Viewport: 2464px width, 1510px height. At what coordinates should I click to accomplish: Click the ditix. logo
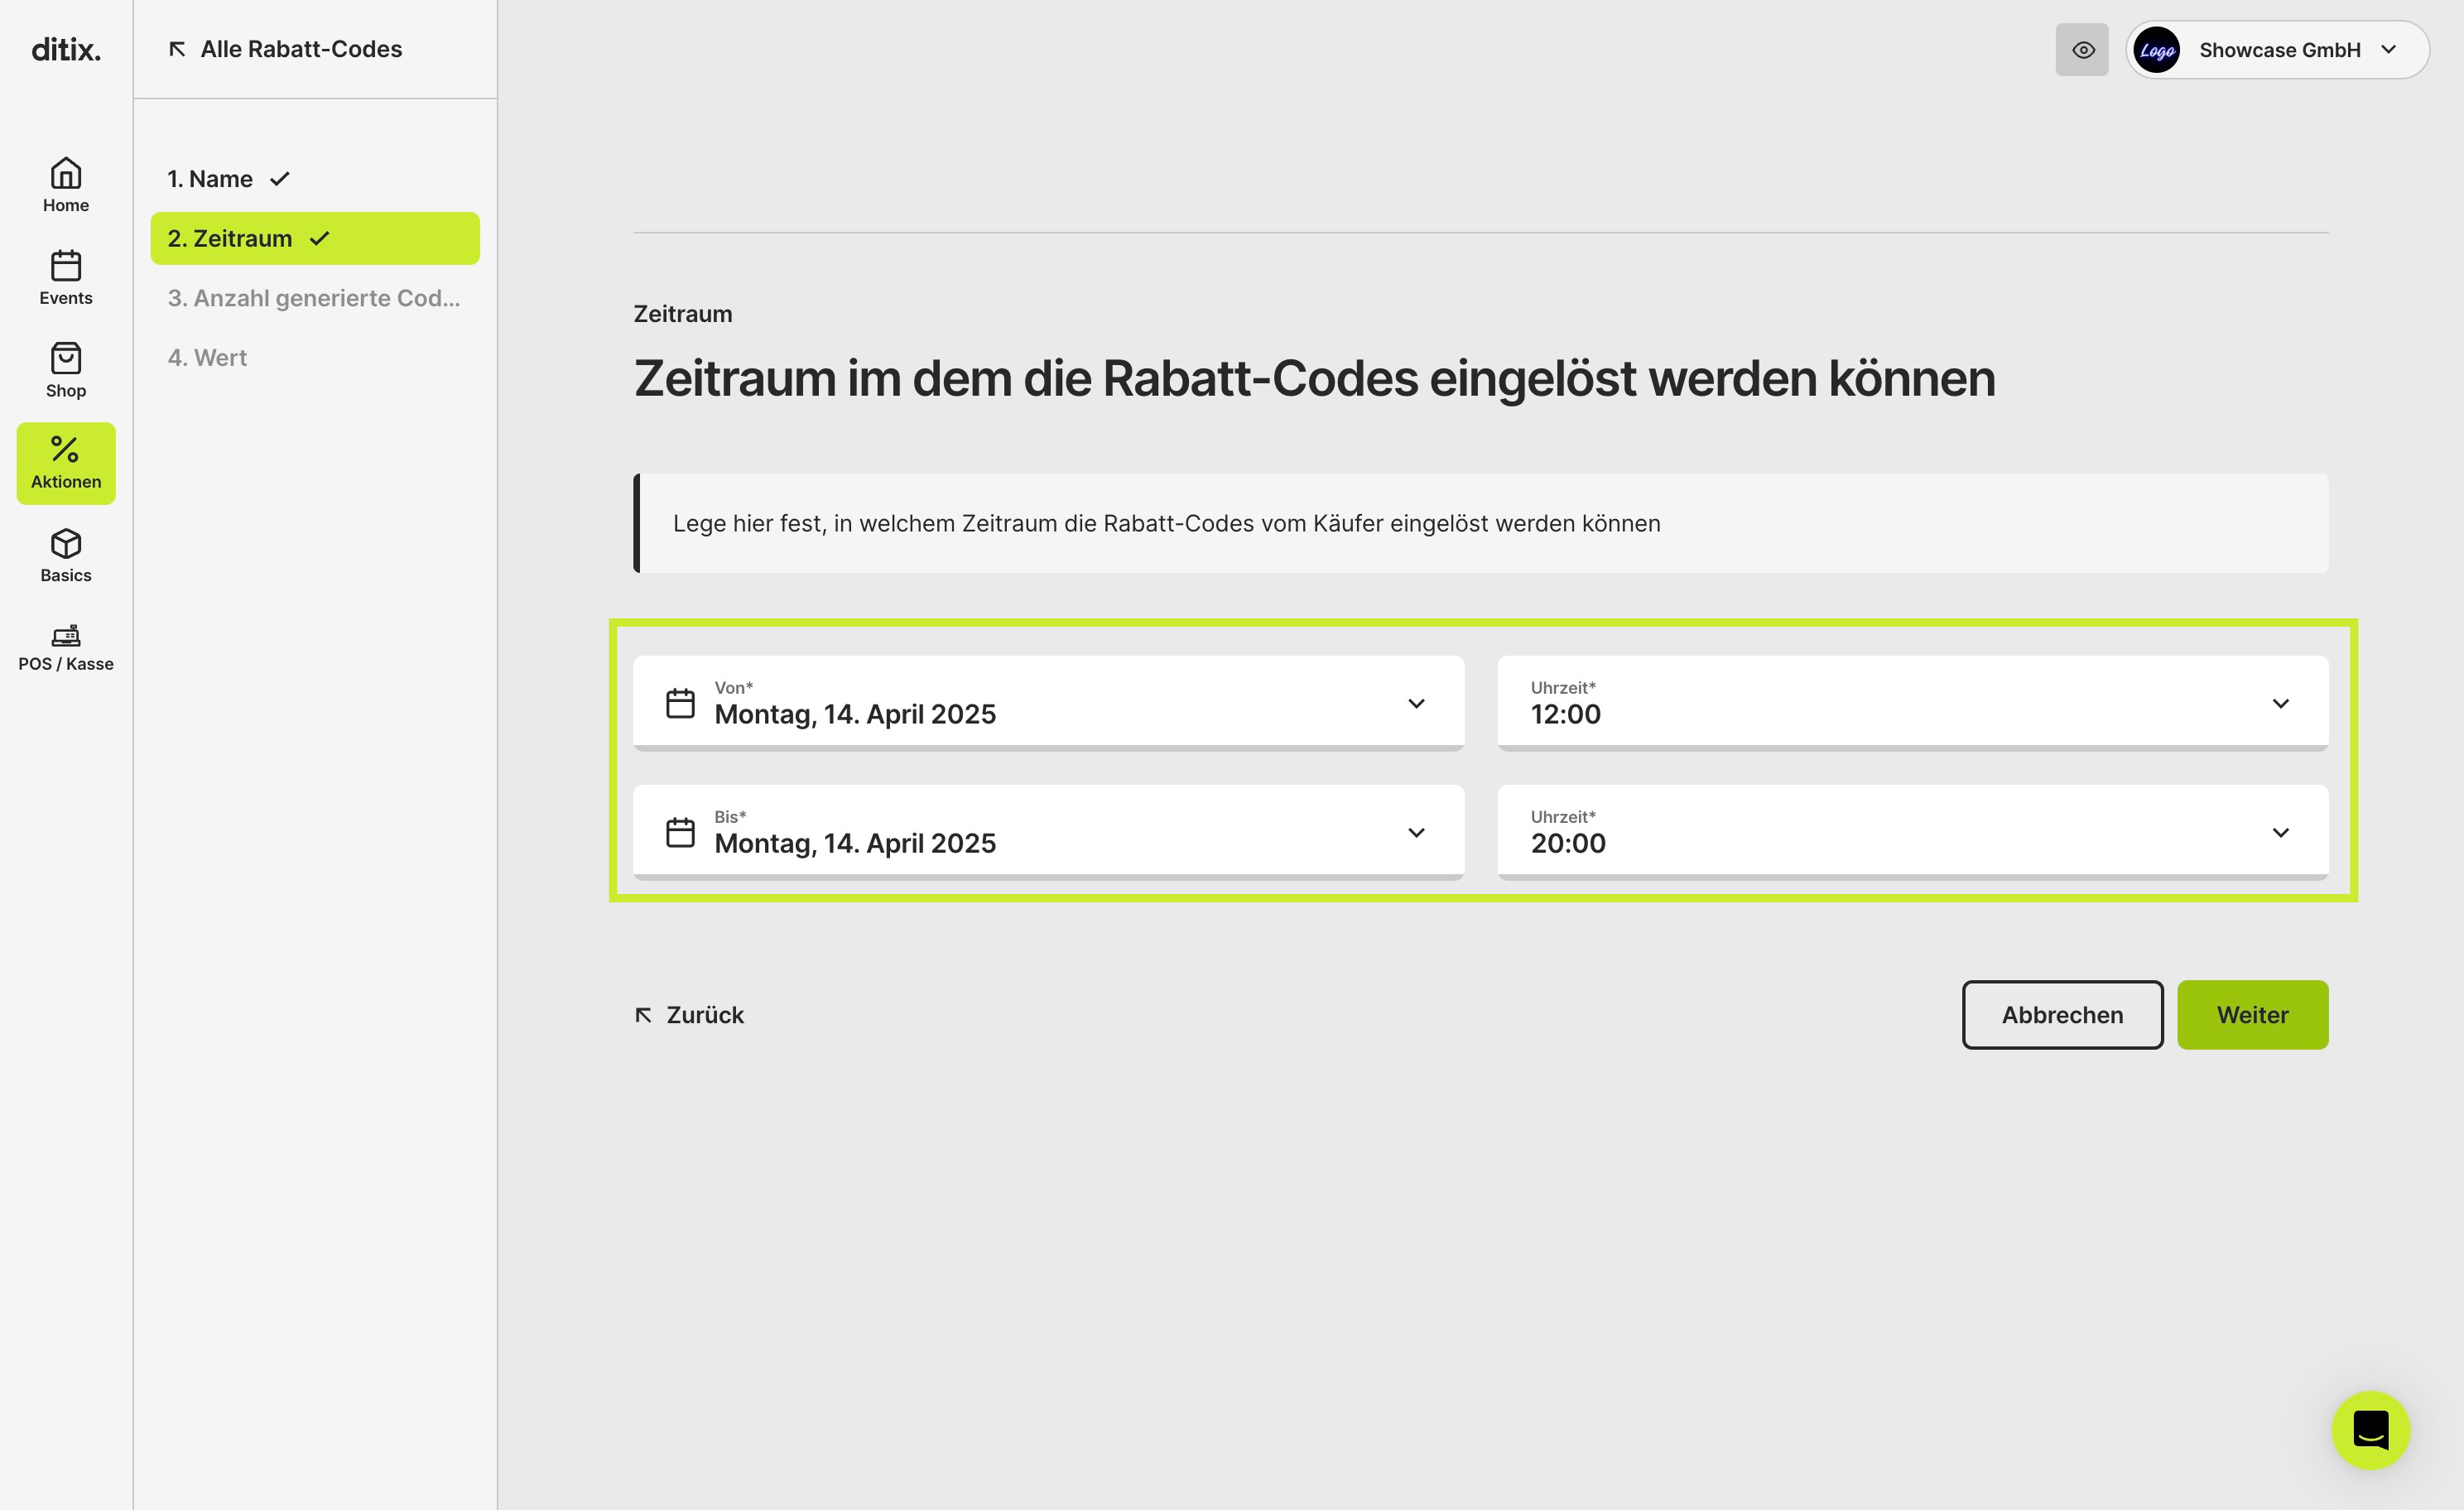(x=66, y=49)
